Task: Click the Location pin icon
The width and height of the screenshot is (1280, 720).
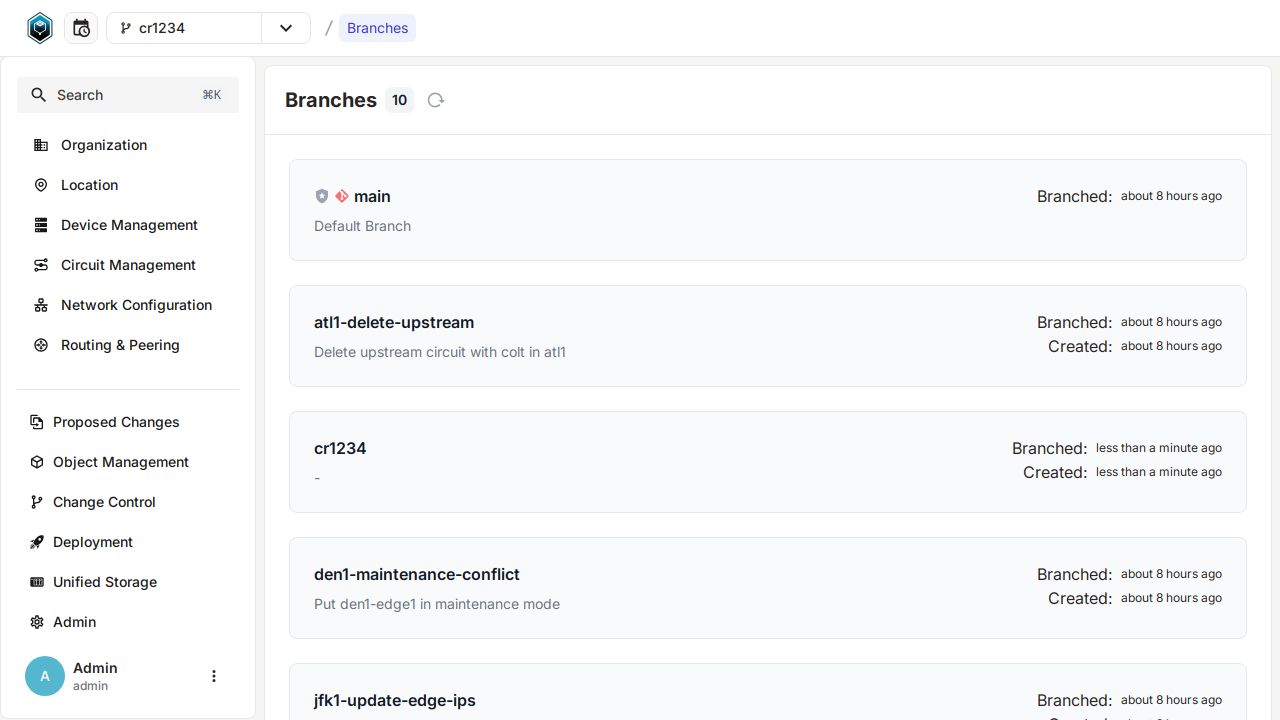Action: click(41, 185)
